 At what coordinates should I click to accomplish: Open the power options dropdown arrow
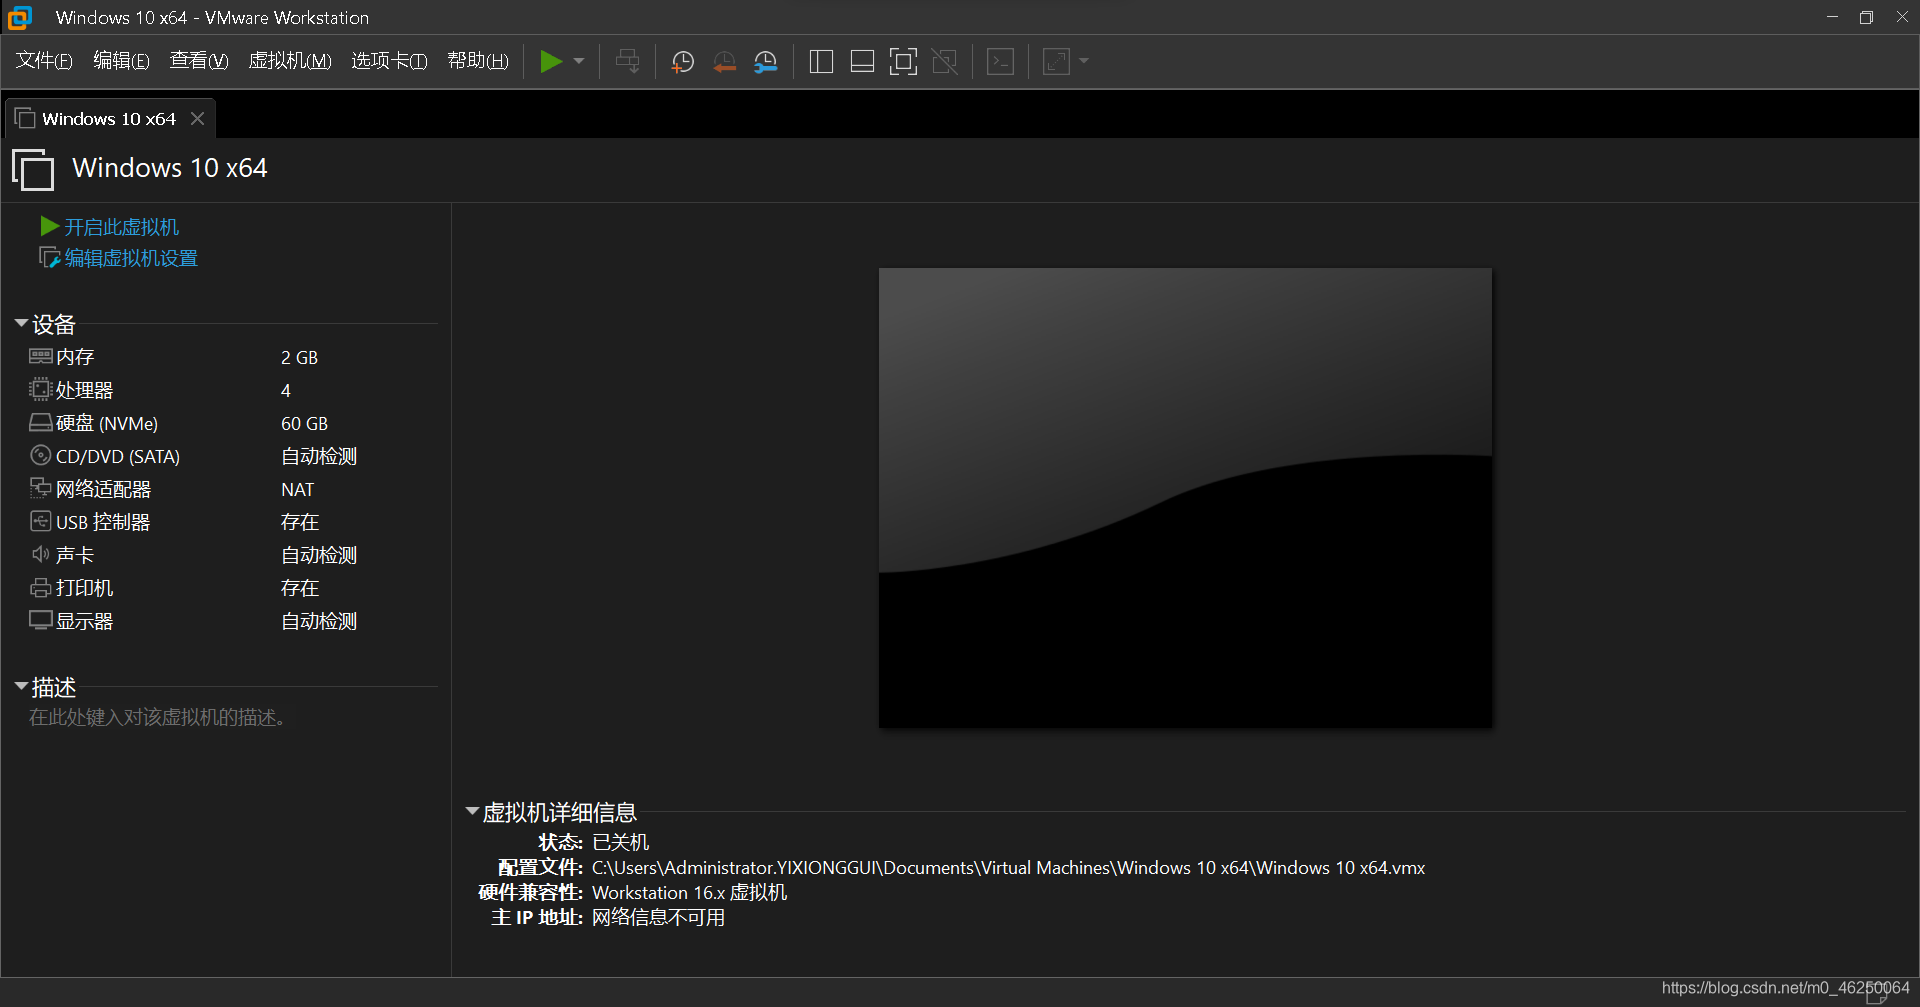[579, 62]
